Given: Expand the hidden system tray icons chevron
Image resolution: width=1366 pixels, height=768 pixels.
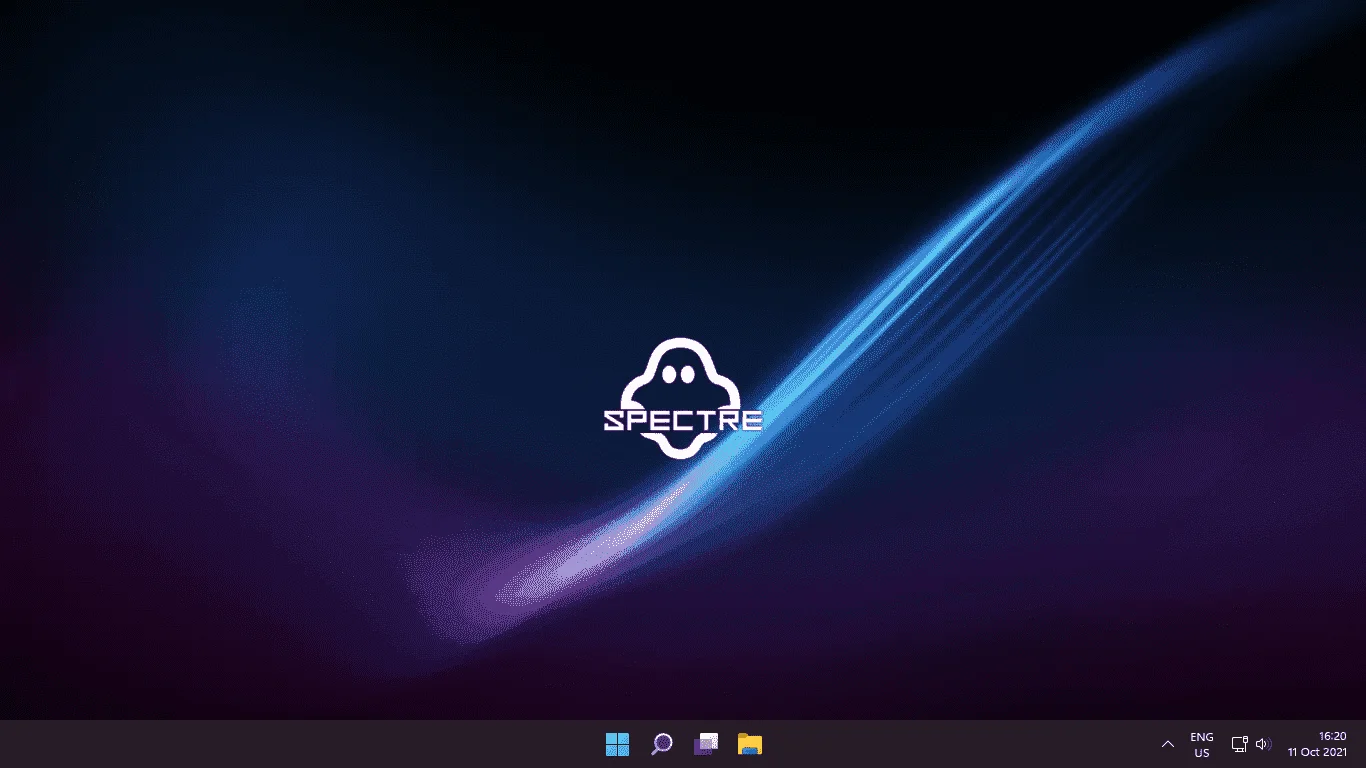Looking at the screenshot, I should point(1167,744).
